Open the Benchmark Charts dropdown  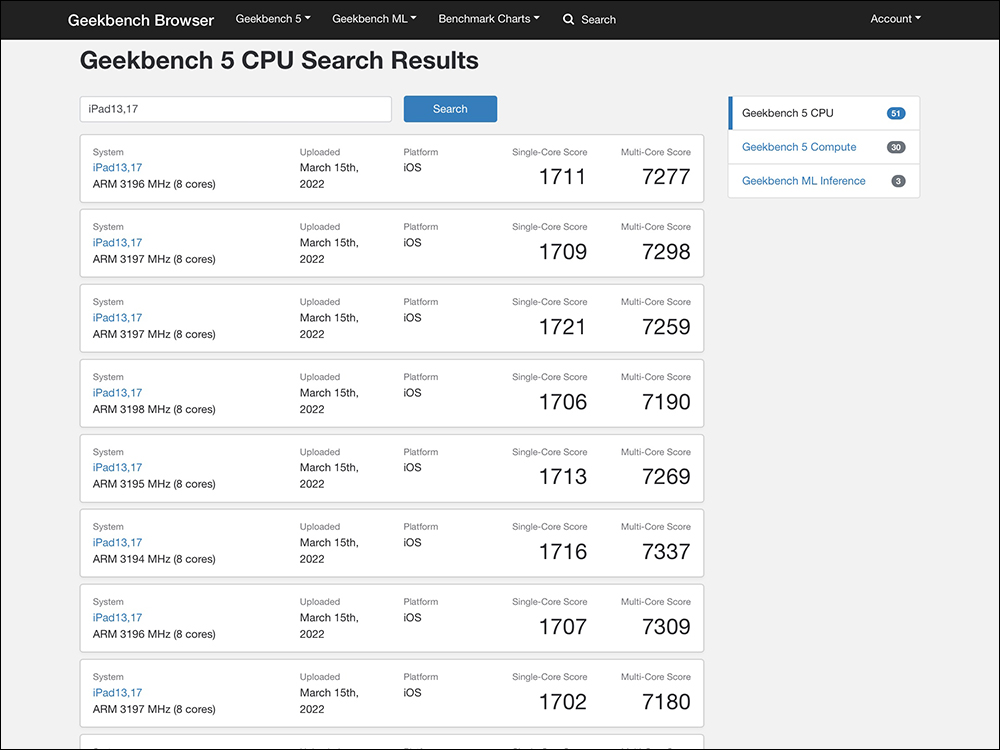click(488, 19)
